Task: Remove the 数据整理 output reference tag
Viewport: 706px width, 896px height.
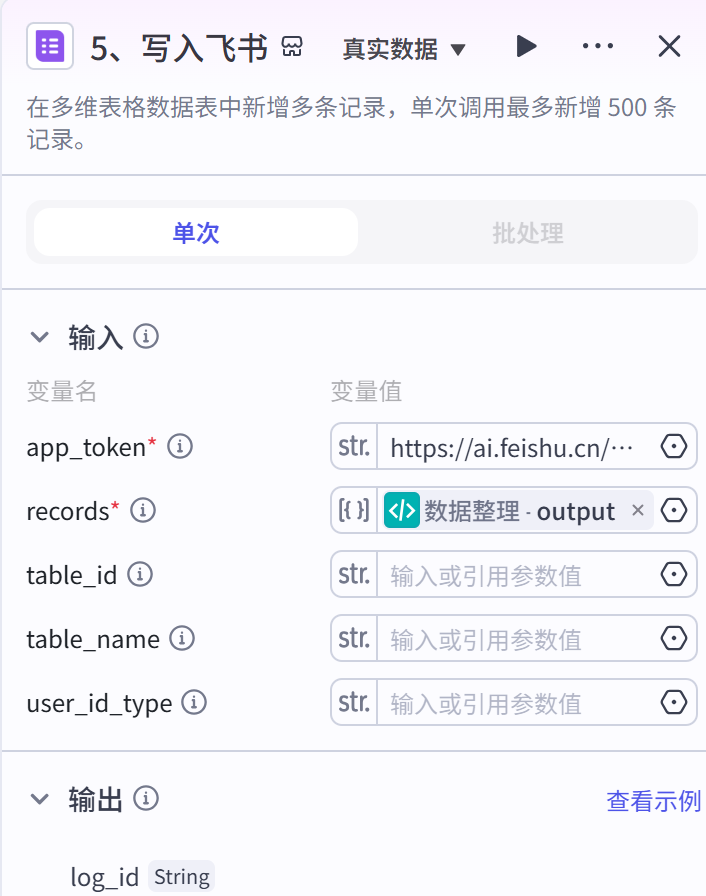Action: click(x=638, y=510)
